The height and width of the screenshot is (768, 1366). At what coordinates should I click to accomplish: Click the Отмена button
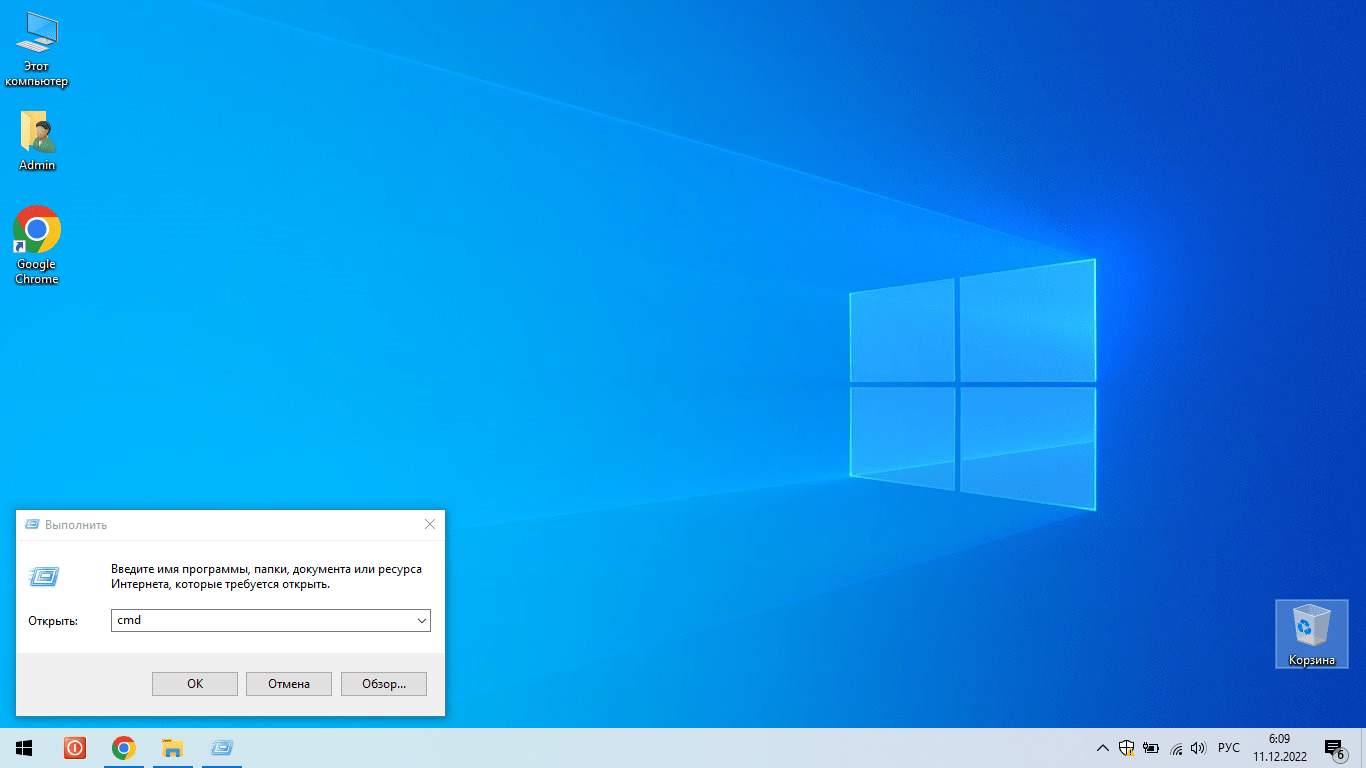tap(288, 684)
